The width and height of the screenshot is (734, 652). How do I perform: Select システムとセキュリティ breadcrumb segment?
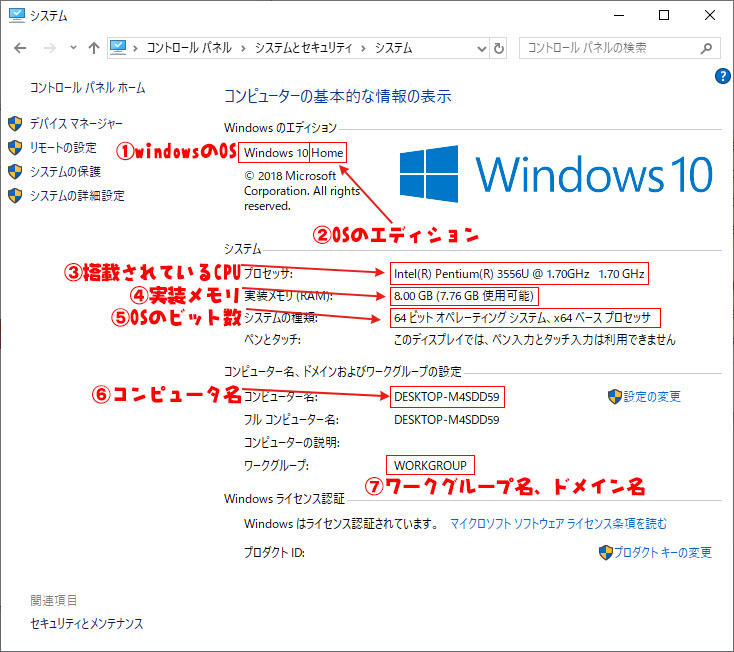click(x=303, y=48)
